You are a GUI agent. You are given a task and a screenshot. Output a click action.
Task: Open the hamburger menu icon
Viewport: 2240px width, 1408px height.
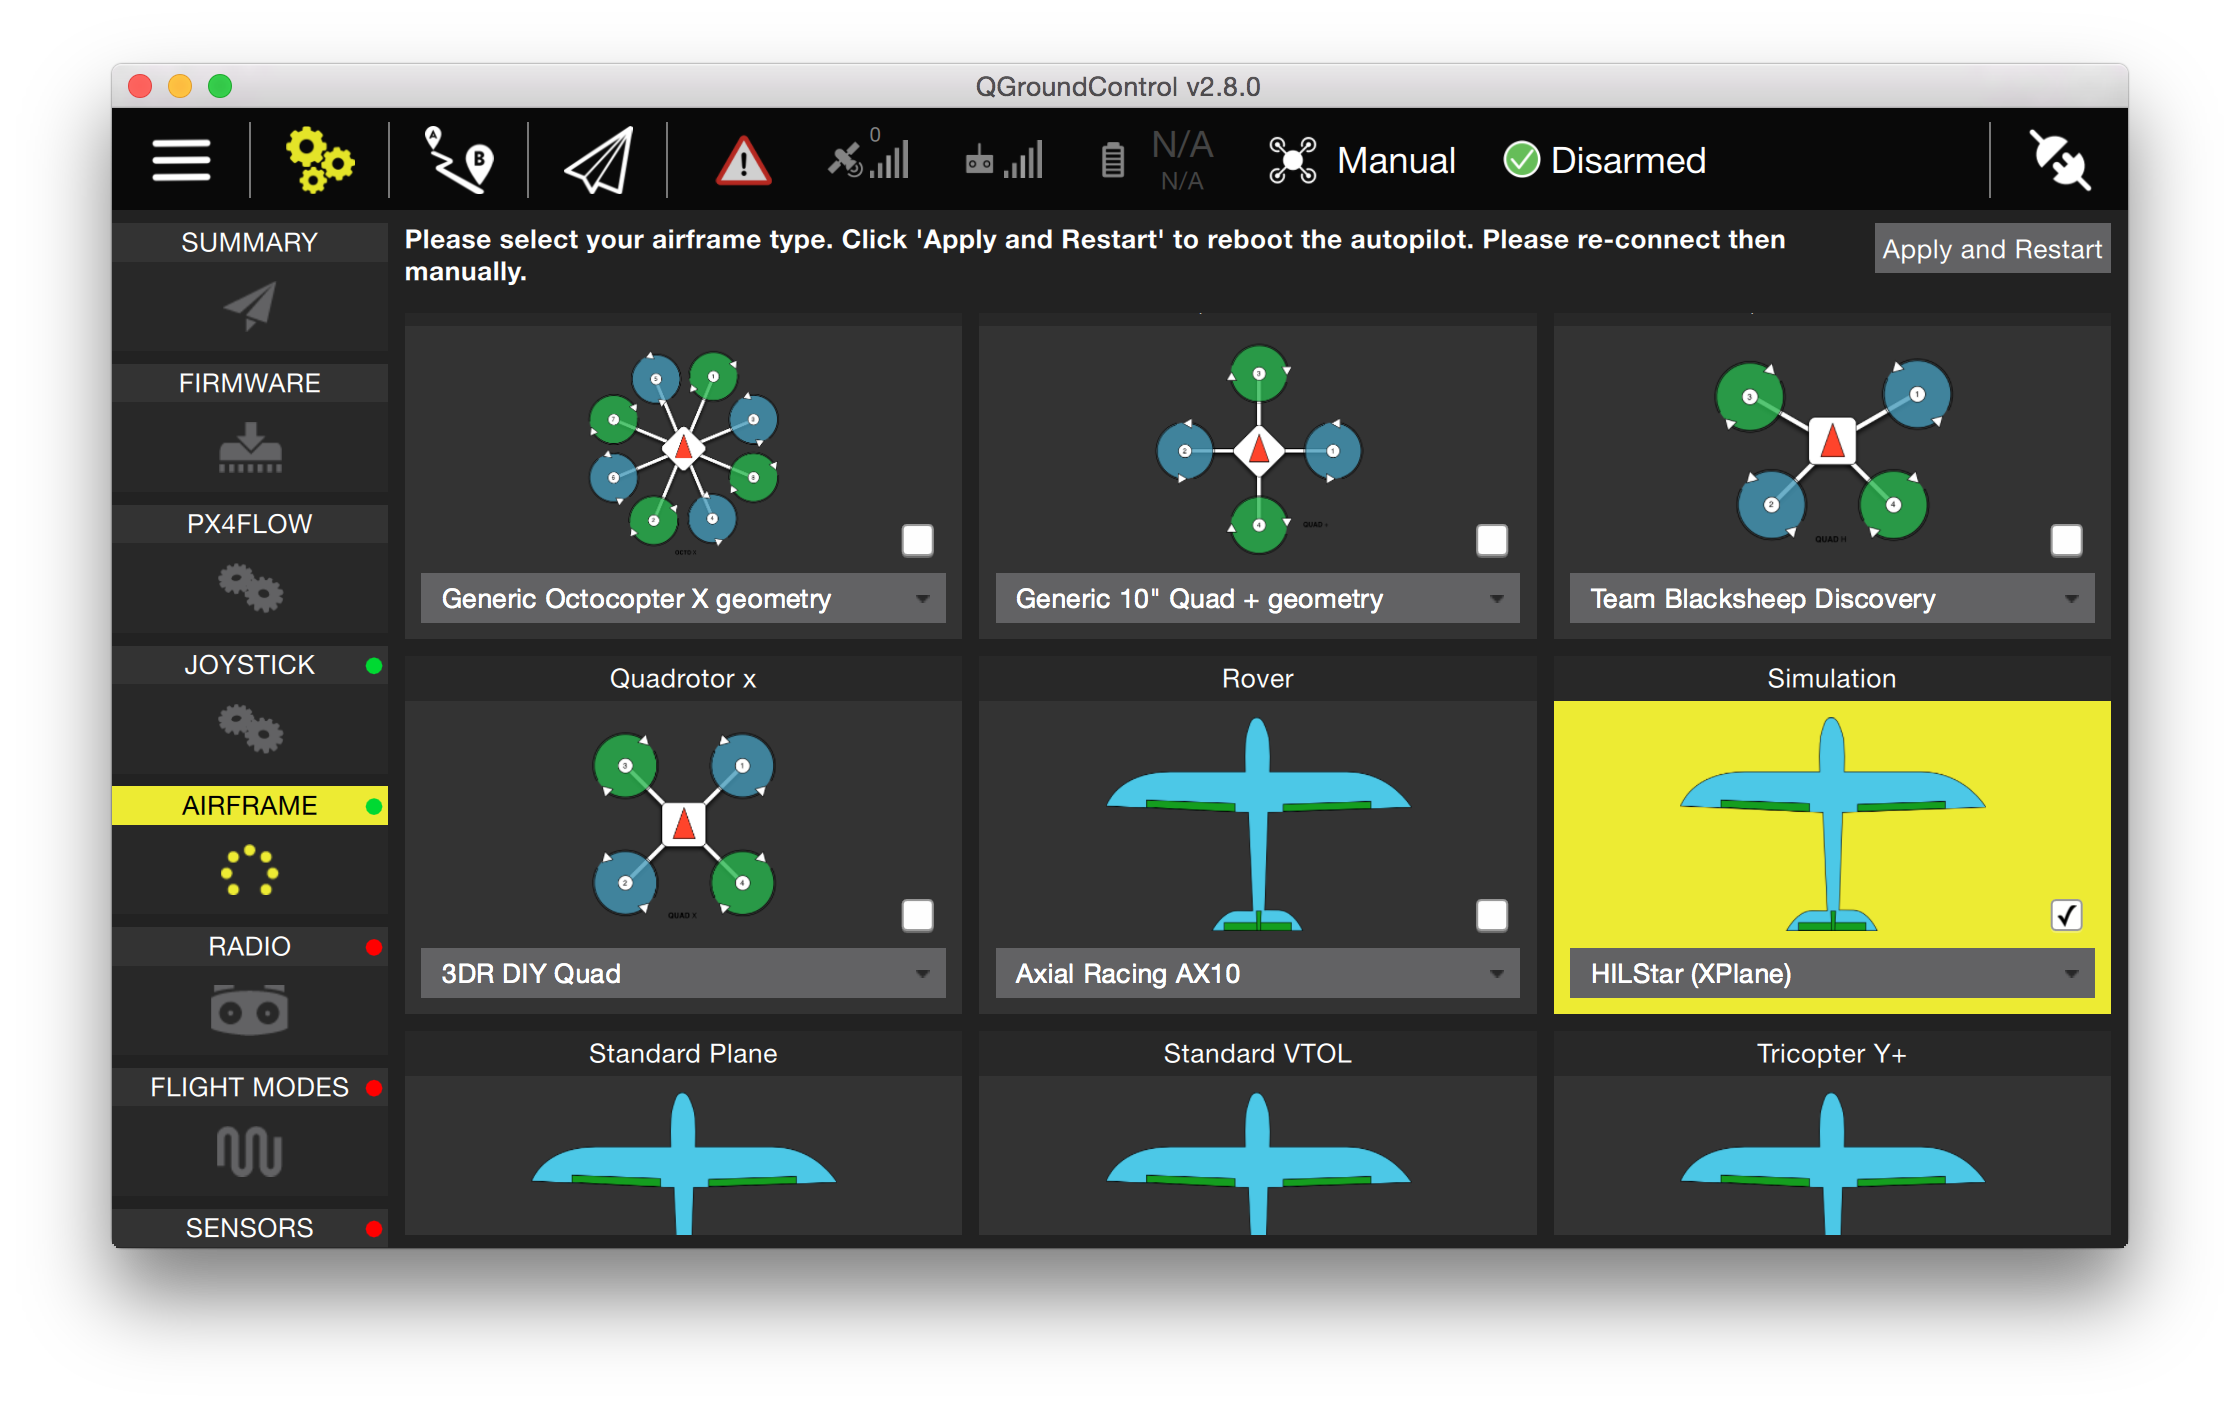click(181, 160)
